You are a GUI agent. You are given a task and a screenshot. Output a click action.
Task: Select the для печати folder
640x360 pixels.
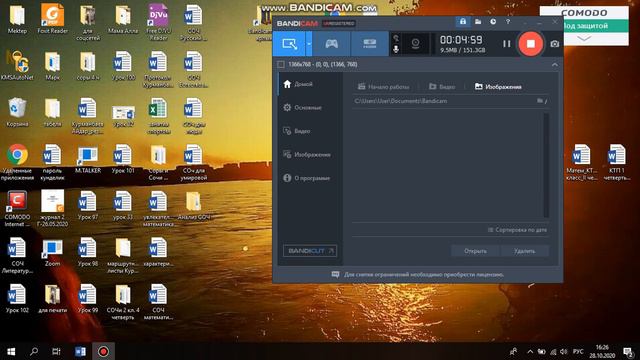[52, 299]
